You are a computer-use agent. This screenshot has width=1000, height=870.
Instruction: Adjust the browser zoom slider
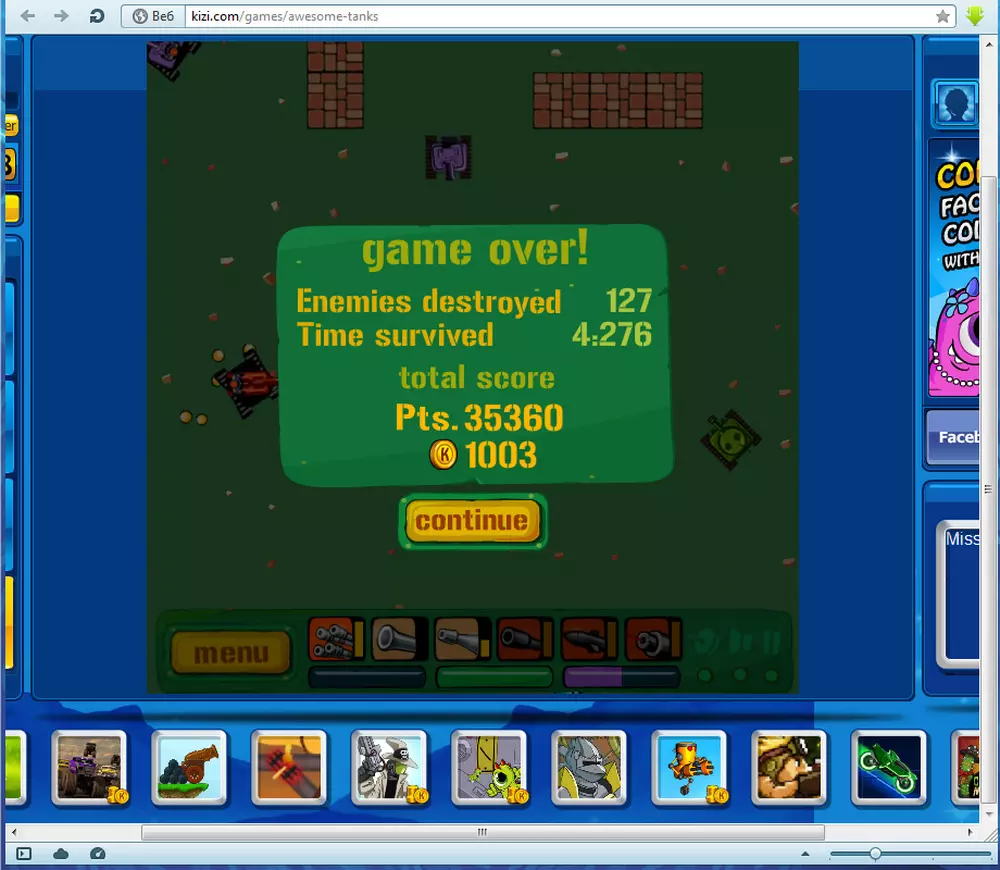coord(875,854)
